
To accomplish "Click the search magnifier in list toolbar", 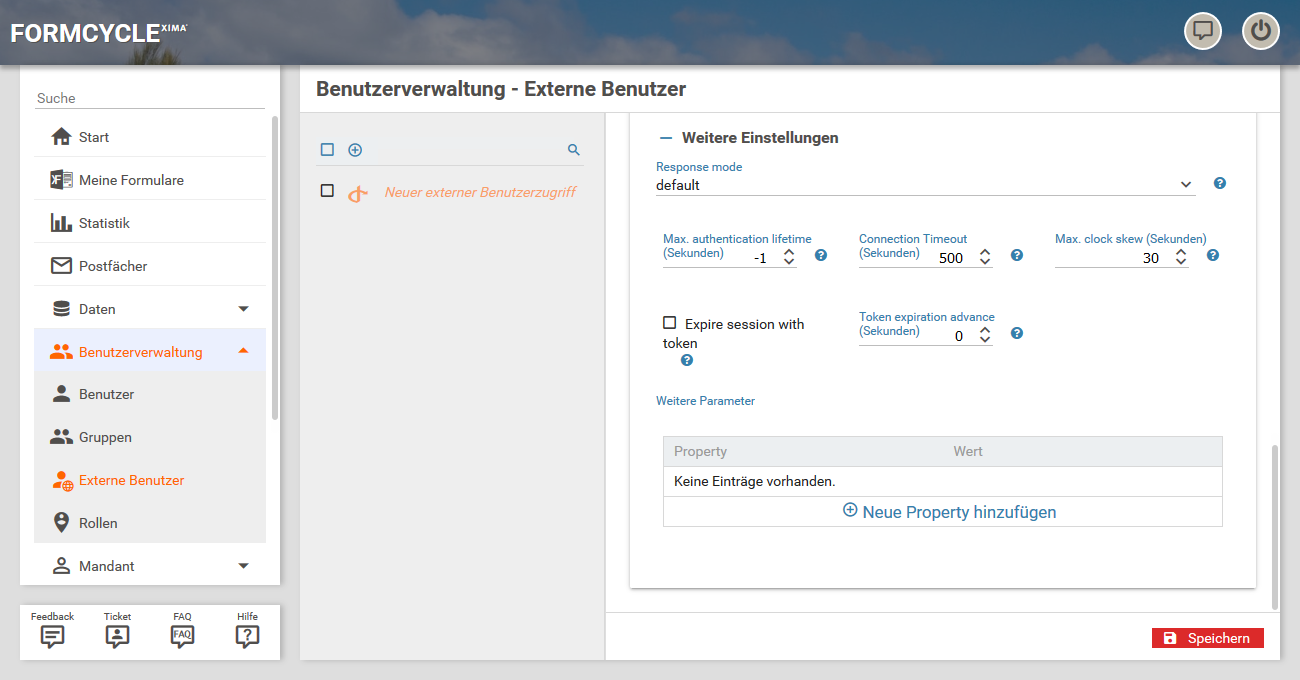I will coord(574,150).
